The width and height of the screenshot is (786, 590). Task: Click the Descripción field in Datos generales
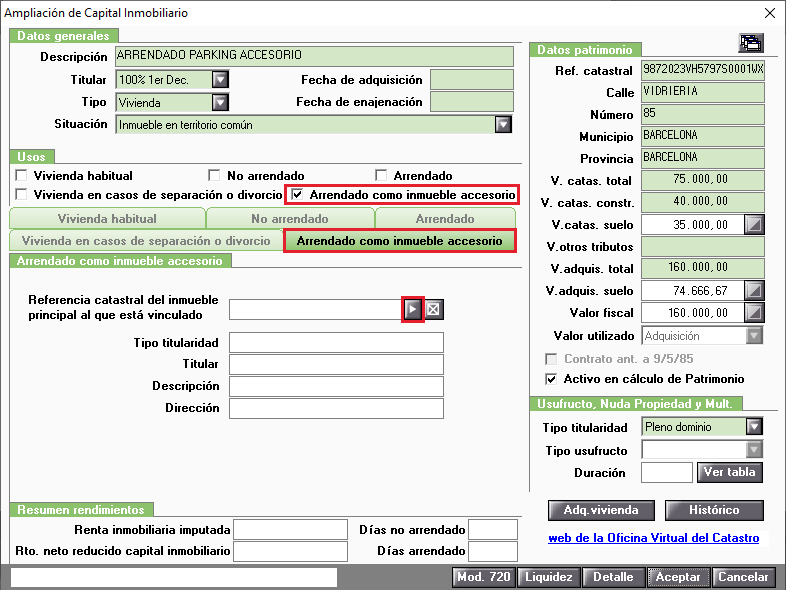[x=314, y=56]
